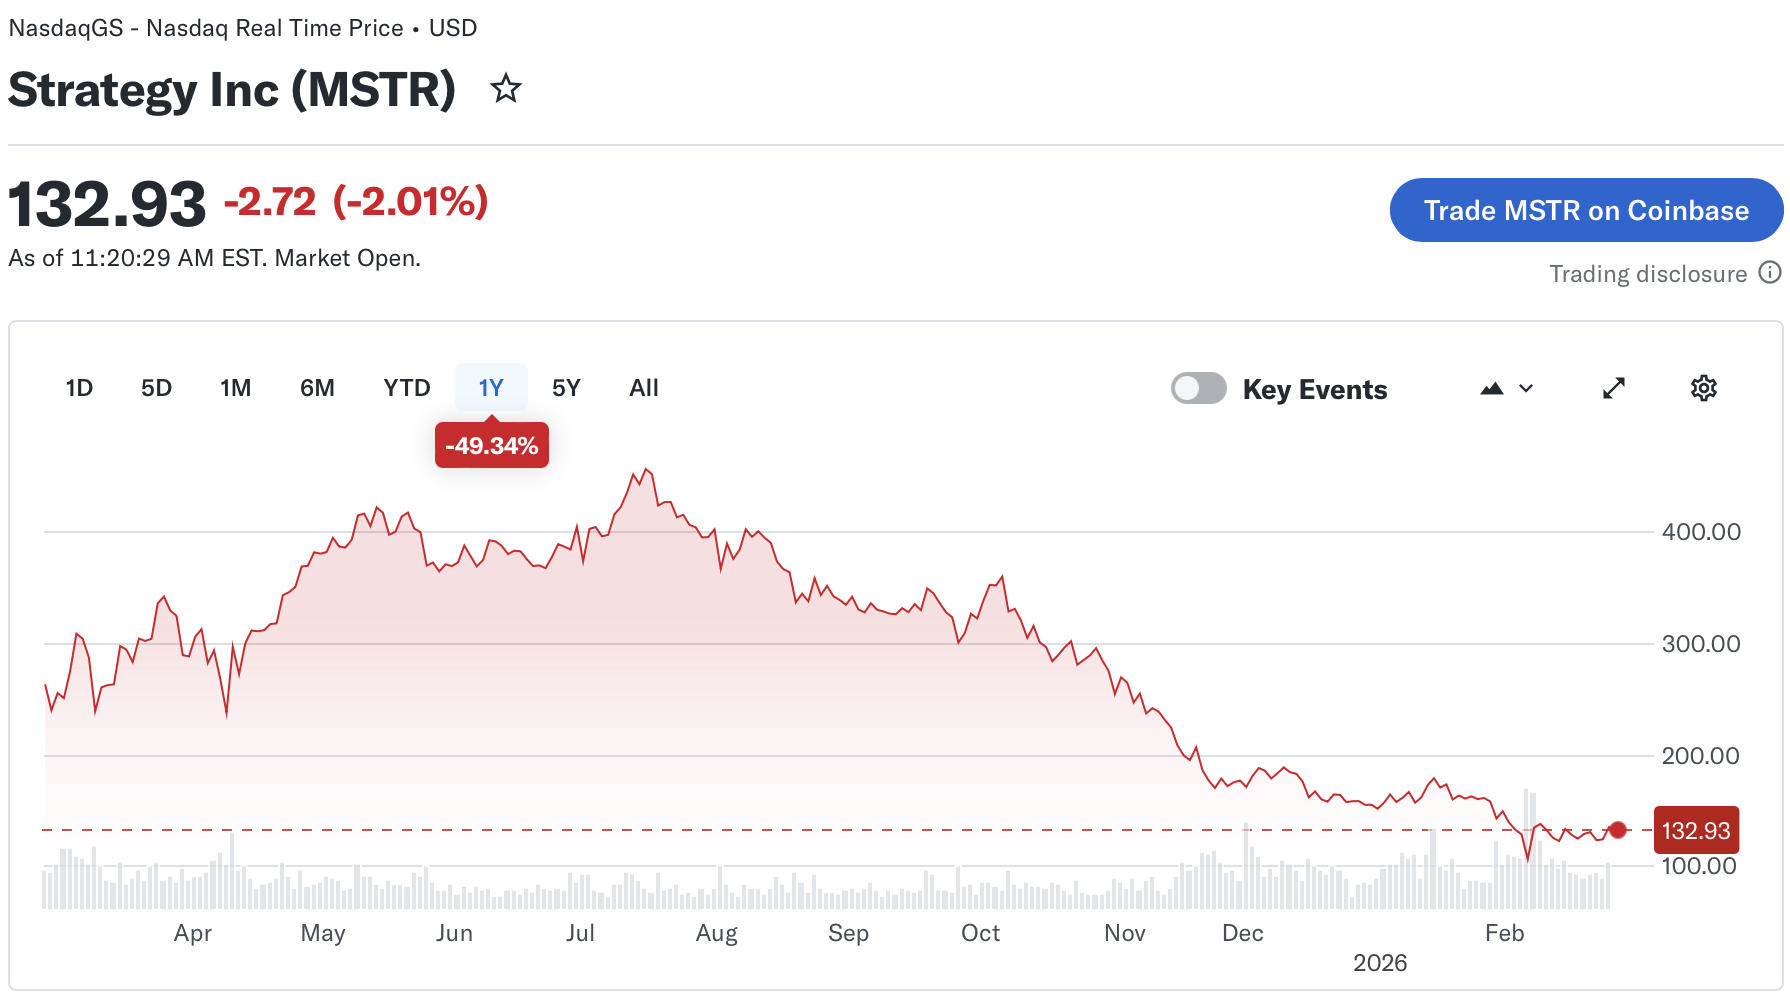This screenshot has width=1790, height=993.
Task: Select the 1M time range
Action: (236, 388)
